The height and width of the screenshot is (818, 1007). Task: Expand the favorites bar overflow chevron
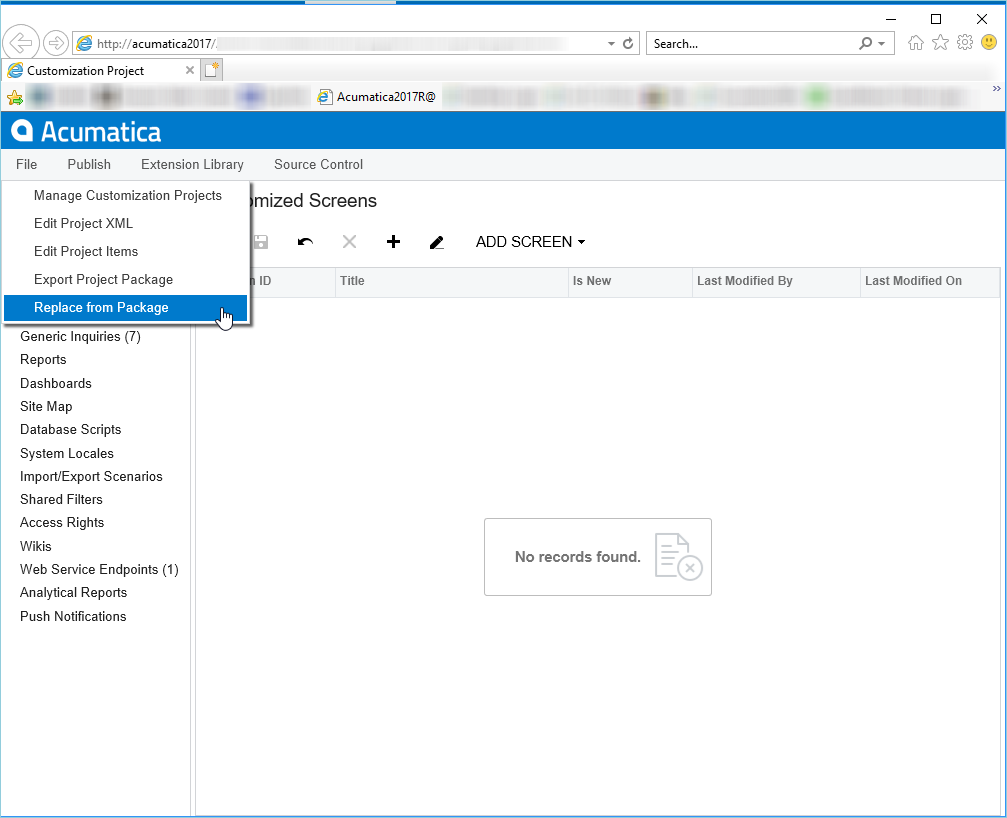[996, 89]
